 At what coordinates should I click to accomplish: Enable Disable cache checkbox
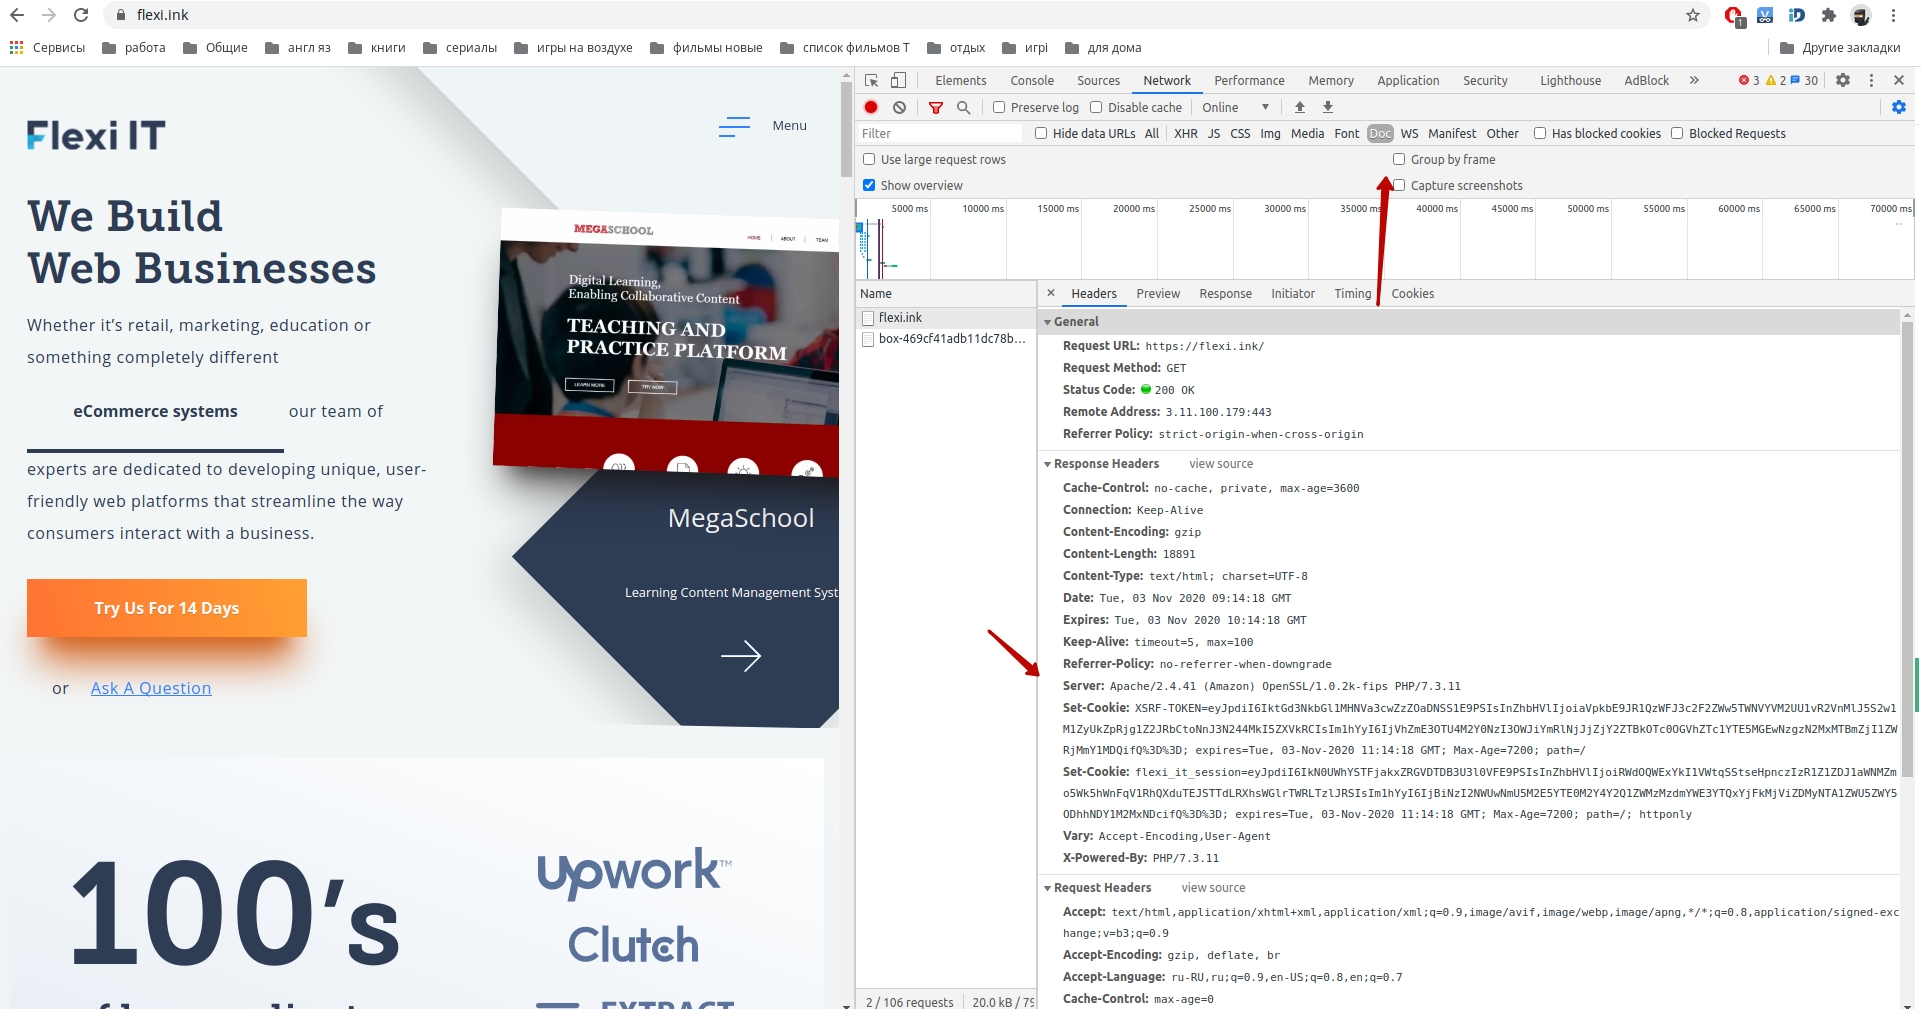(x=1096, y=107)
